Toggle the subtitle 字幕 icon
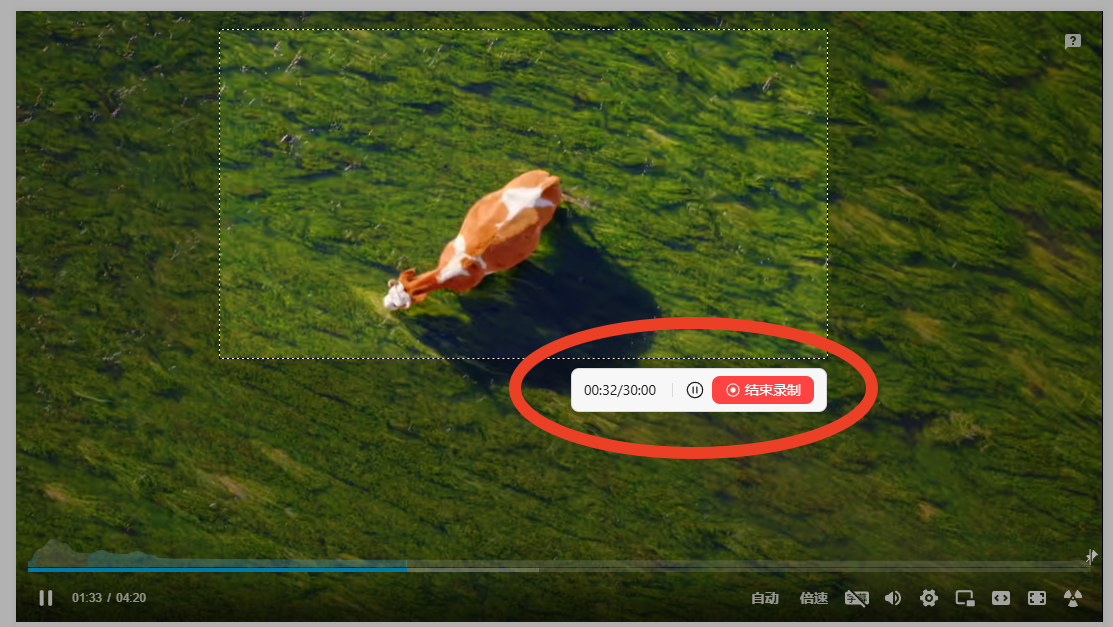 pos(856,598)
